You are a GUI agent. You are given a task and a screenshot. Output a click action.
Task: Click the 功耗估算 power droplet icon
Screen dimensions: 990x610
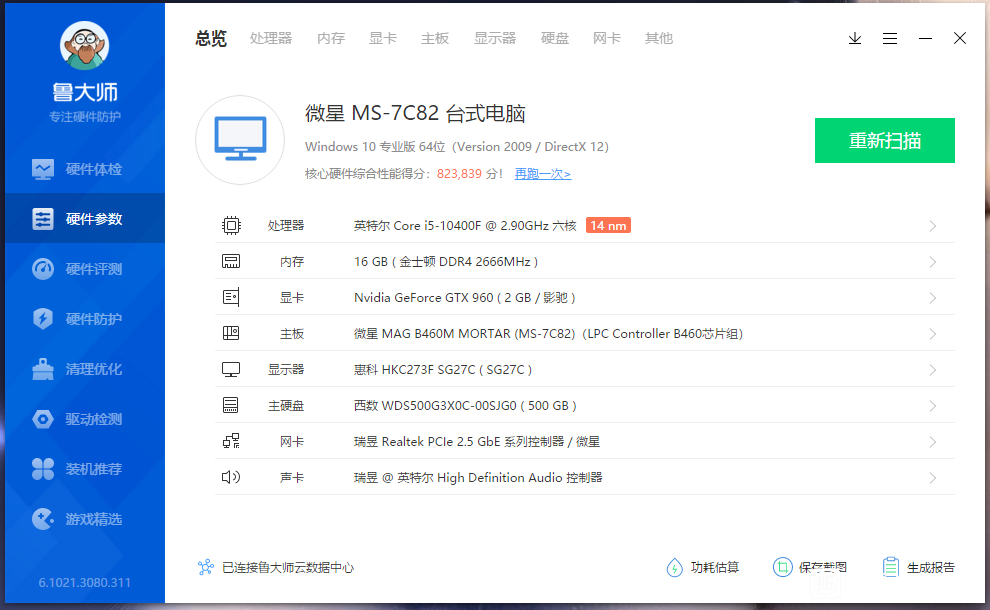point(674,568)
